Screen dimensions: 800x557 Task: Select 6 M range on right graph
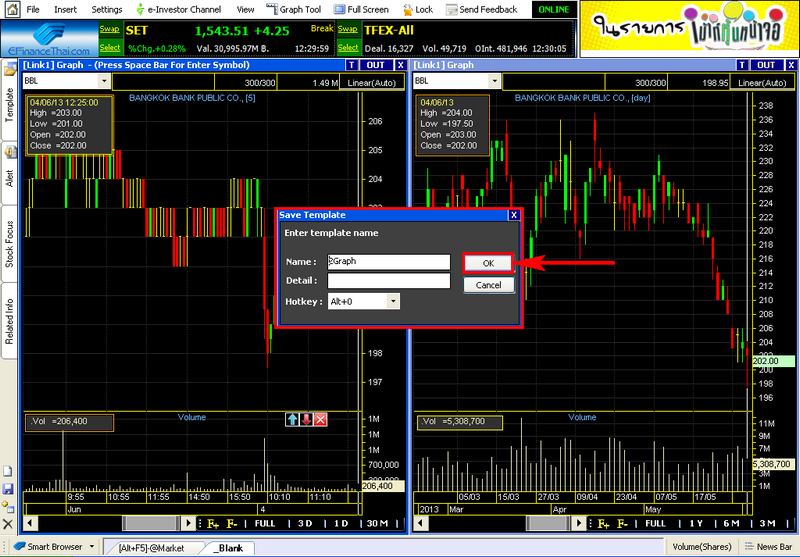coord(731,523)
